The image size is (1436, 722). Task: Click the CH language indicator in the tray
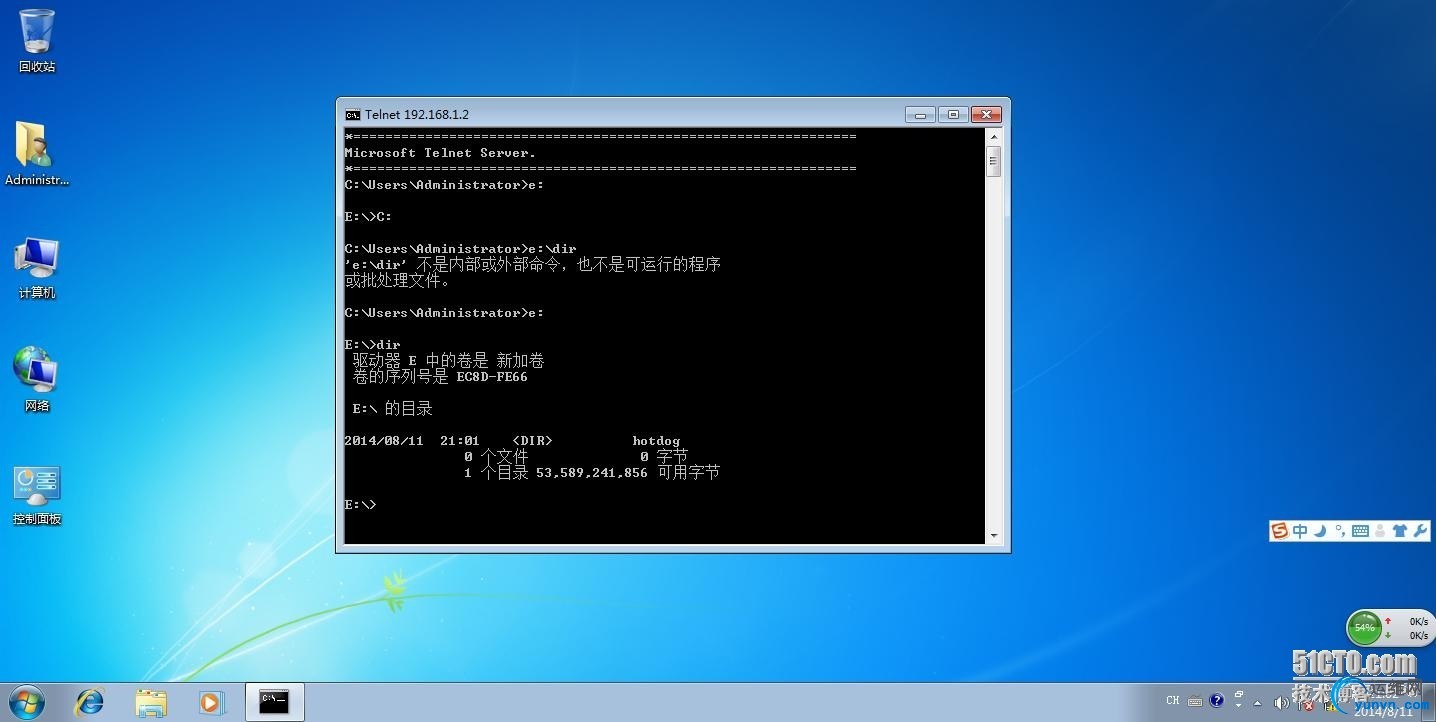(x=1173, y=701)
